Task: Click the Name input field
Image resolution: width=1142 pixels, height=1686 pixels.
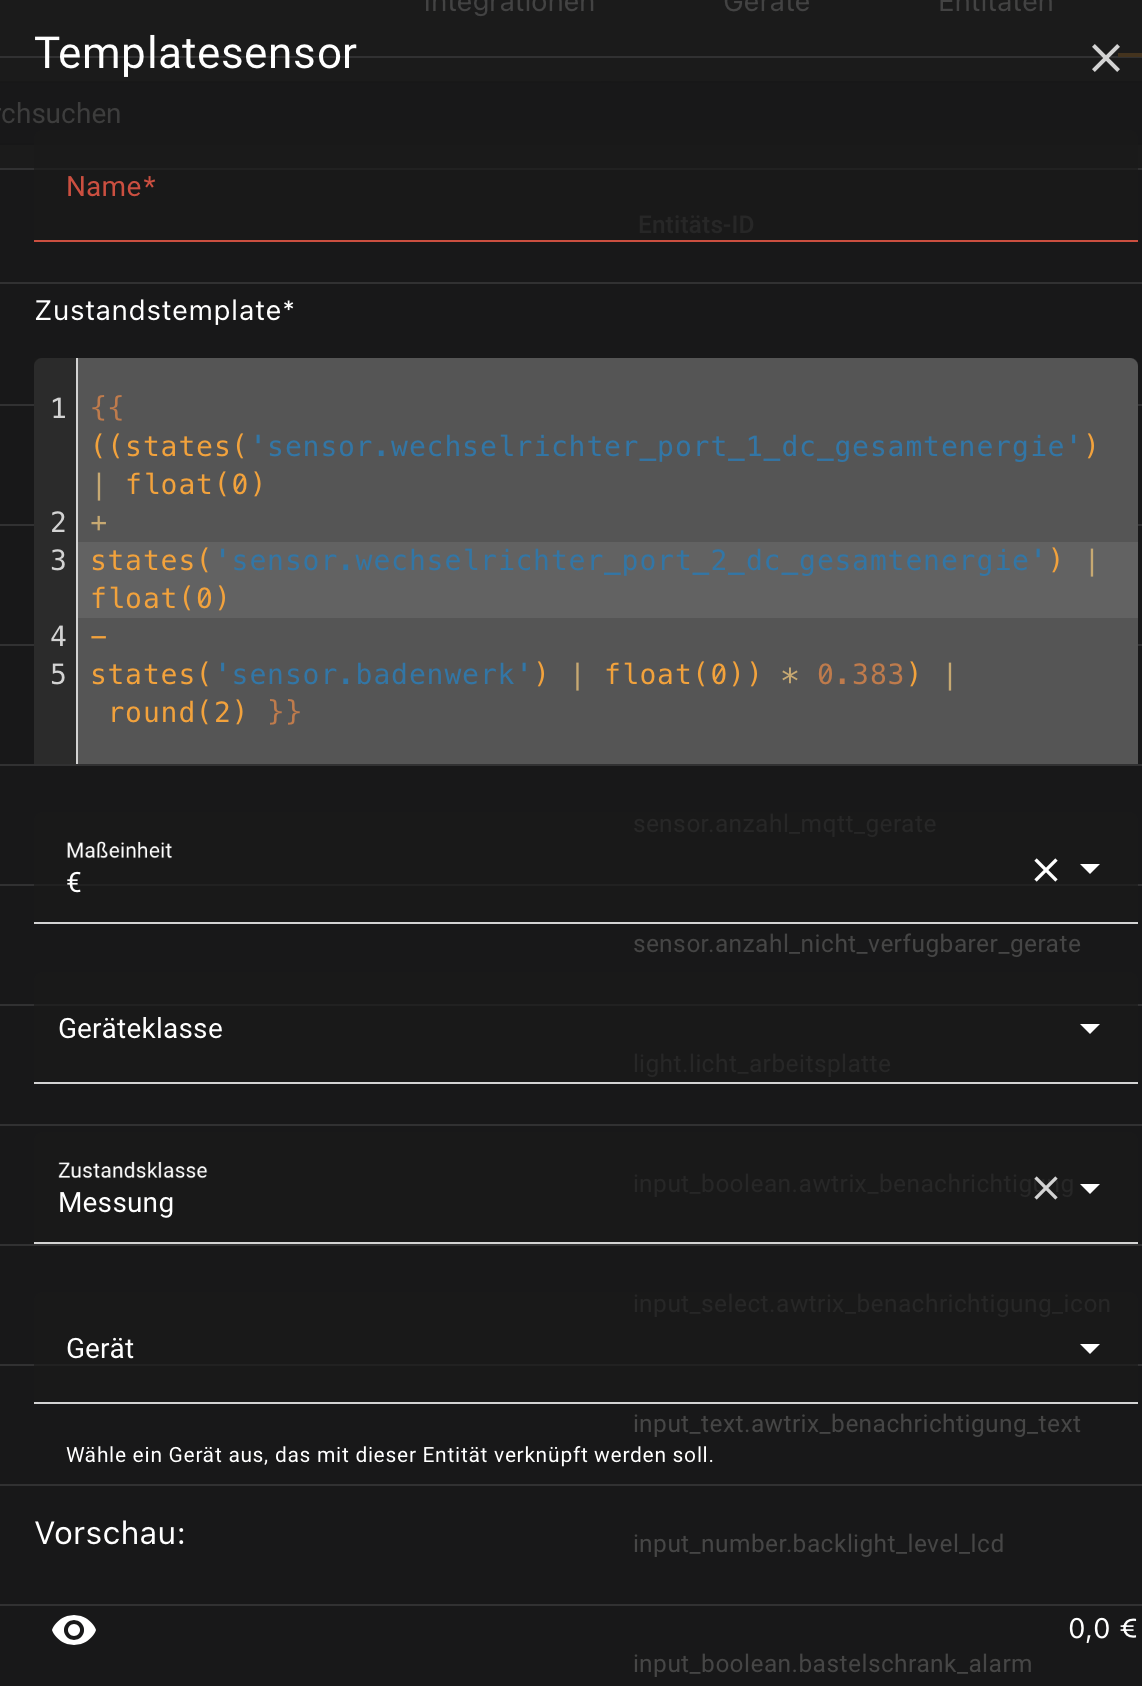Action: 585,210
